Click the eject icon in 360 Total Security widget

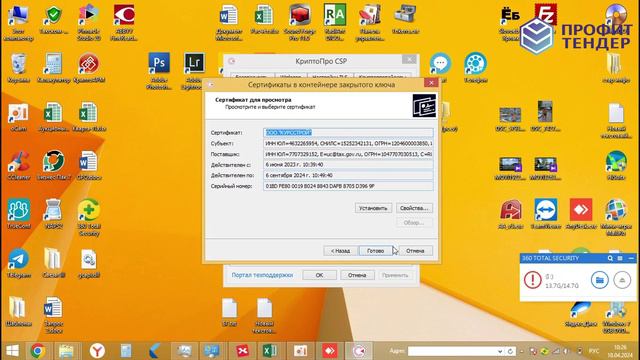click(x=622, y=280)
